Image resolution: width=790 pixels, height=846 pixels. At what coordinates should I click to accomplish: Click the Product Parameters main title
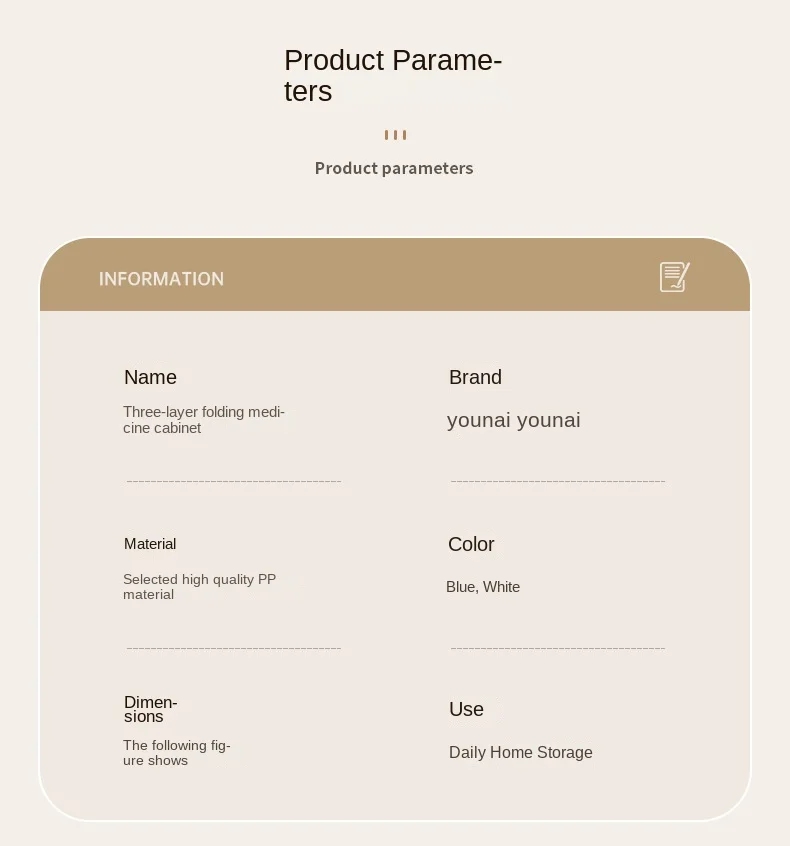392,75
